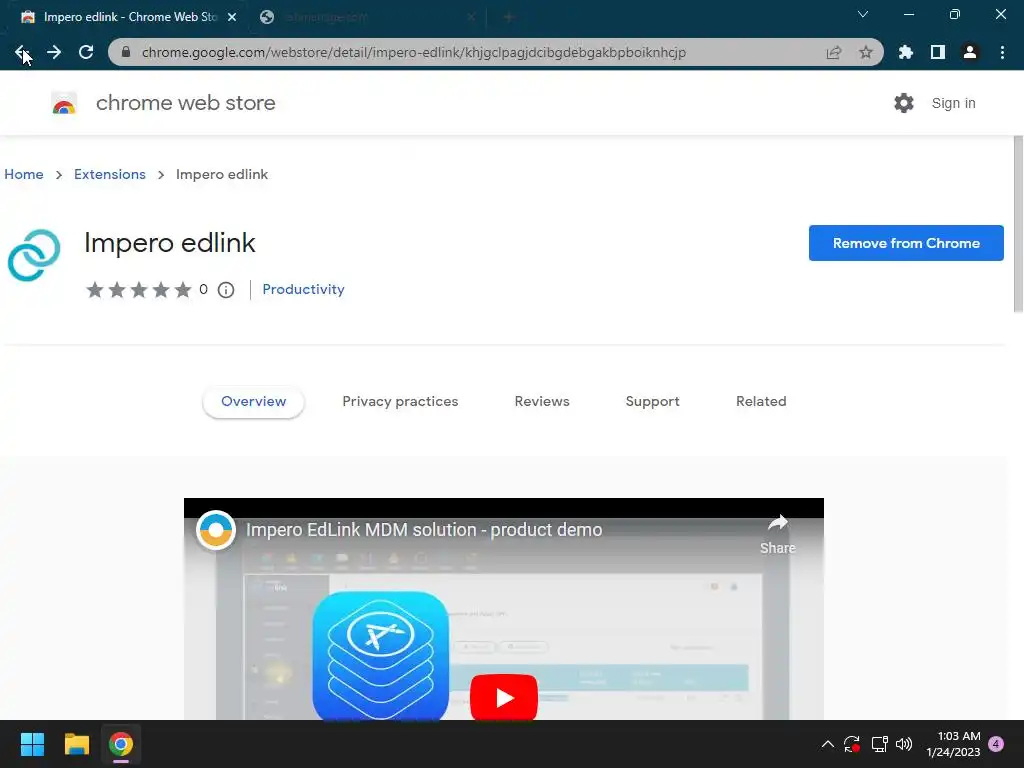The width and height of the screenshot is (1024, 768).
Task: Click the Chrome Web Store logo
Action: 64,103
